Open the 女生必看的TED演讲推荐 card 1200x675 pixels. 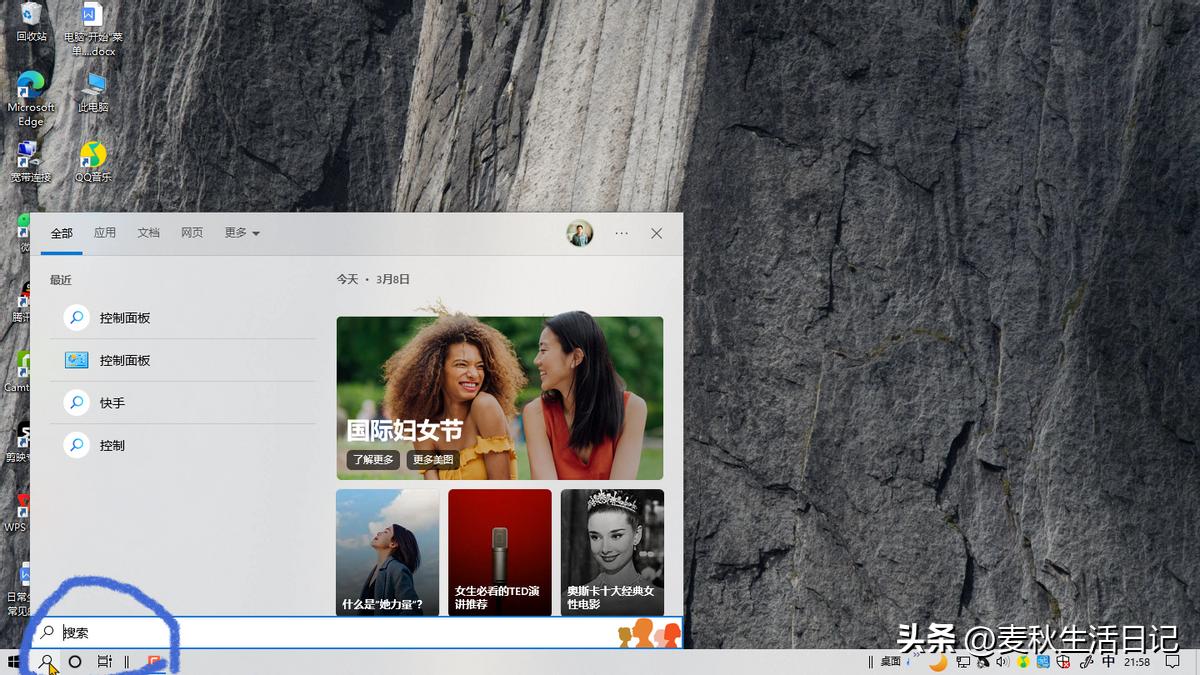500,552
